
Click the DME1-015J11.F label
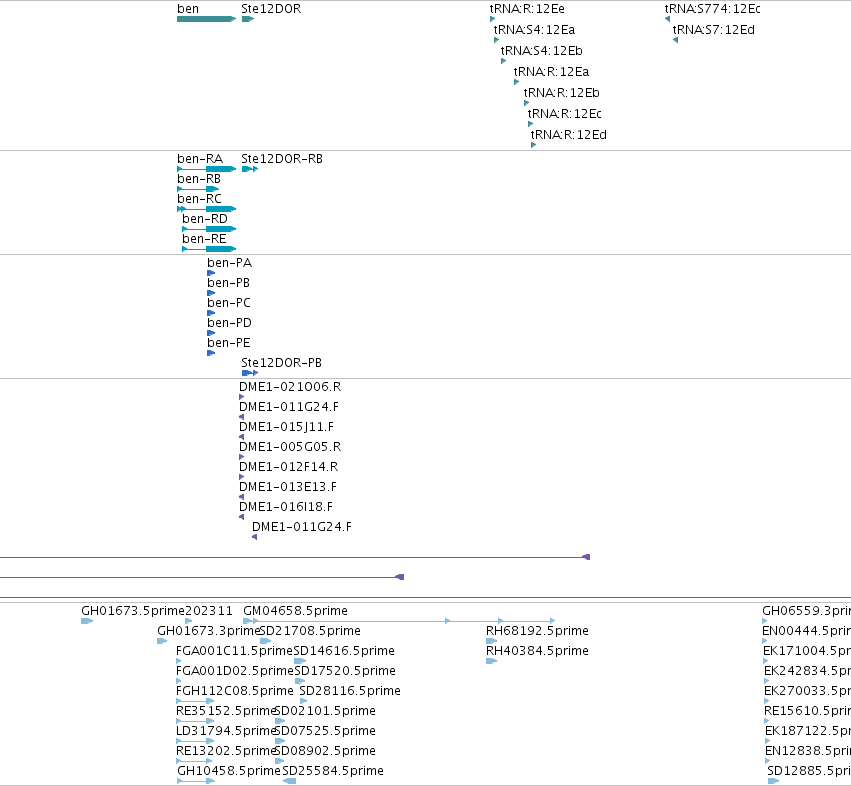pos(286,427)
